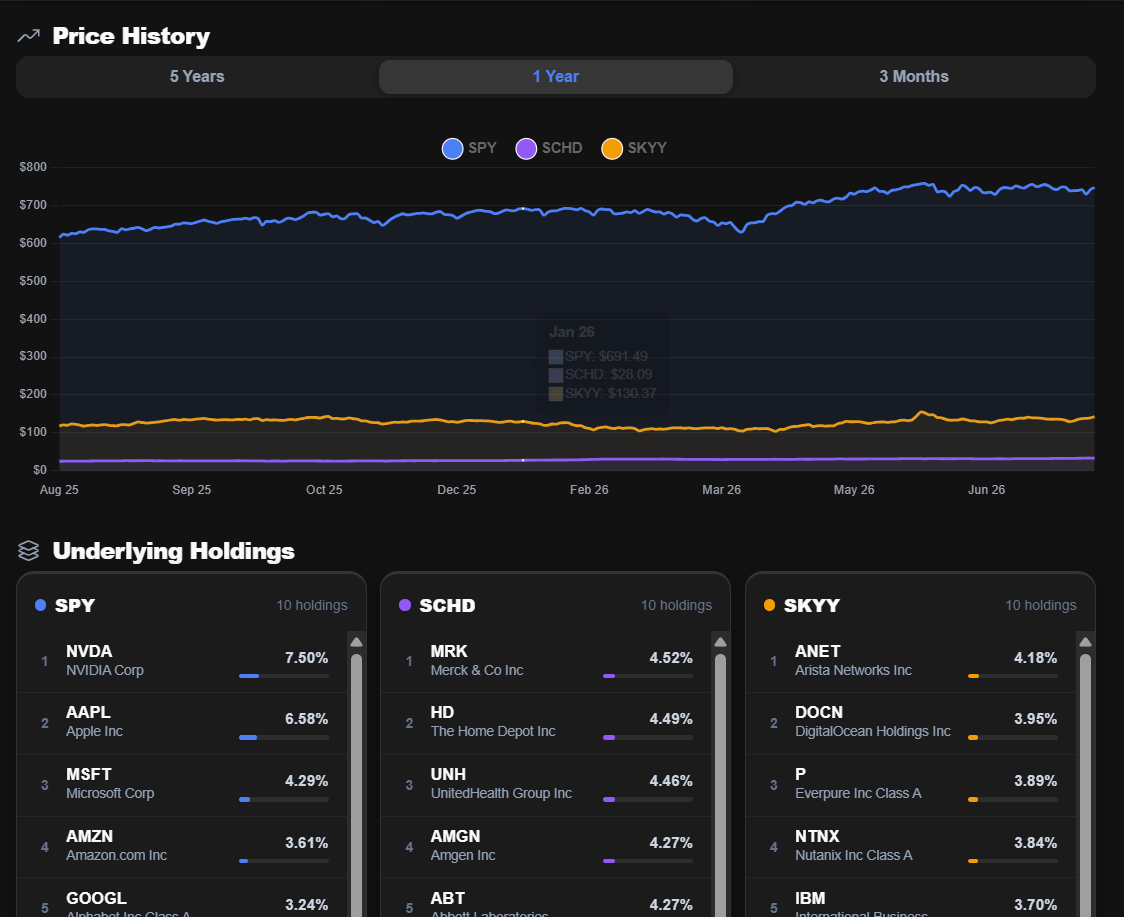Click the purple dot beside SCHD holdings header
This screenshot has width=1124, height=917.
click(405, 605)
